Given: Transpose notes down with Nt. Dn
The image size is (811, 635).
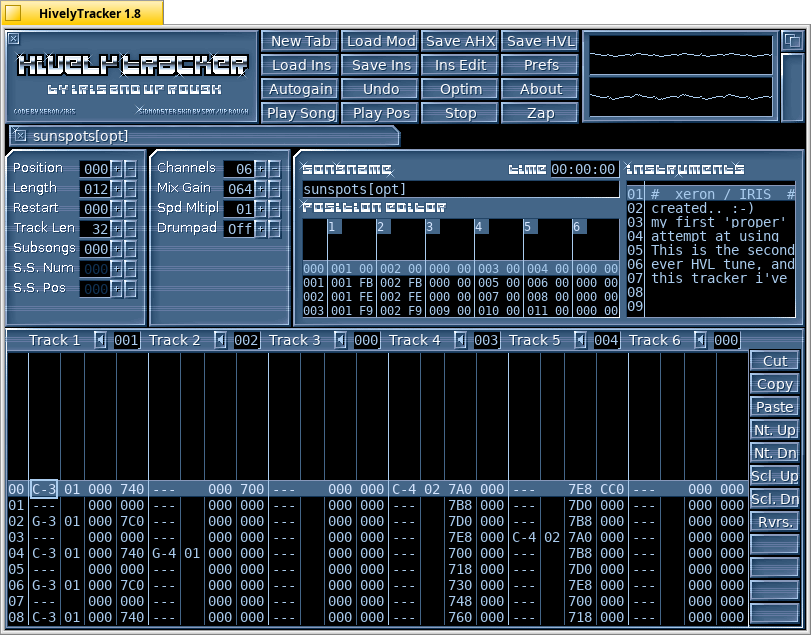Looking at the screenshot, I should pos(774,452).
